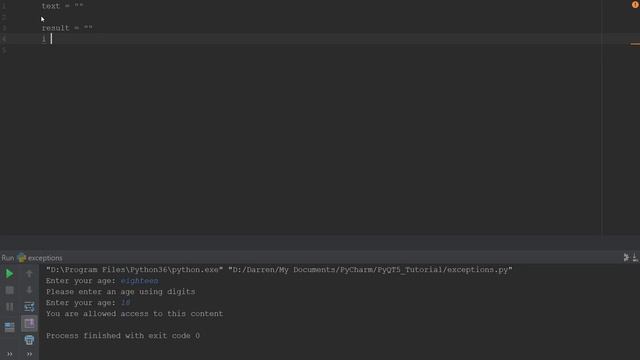Click the '18' console input value
The height and width of the screenshot is (360, 640).
click(126, 302)
